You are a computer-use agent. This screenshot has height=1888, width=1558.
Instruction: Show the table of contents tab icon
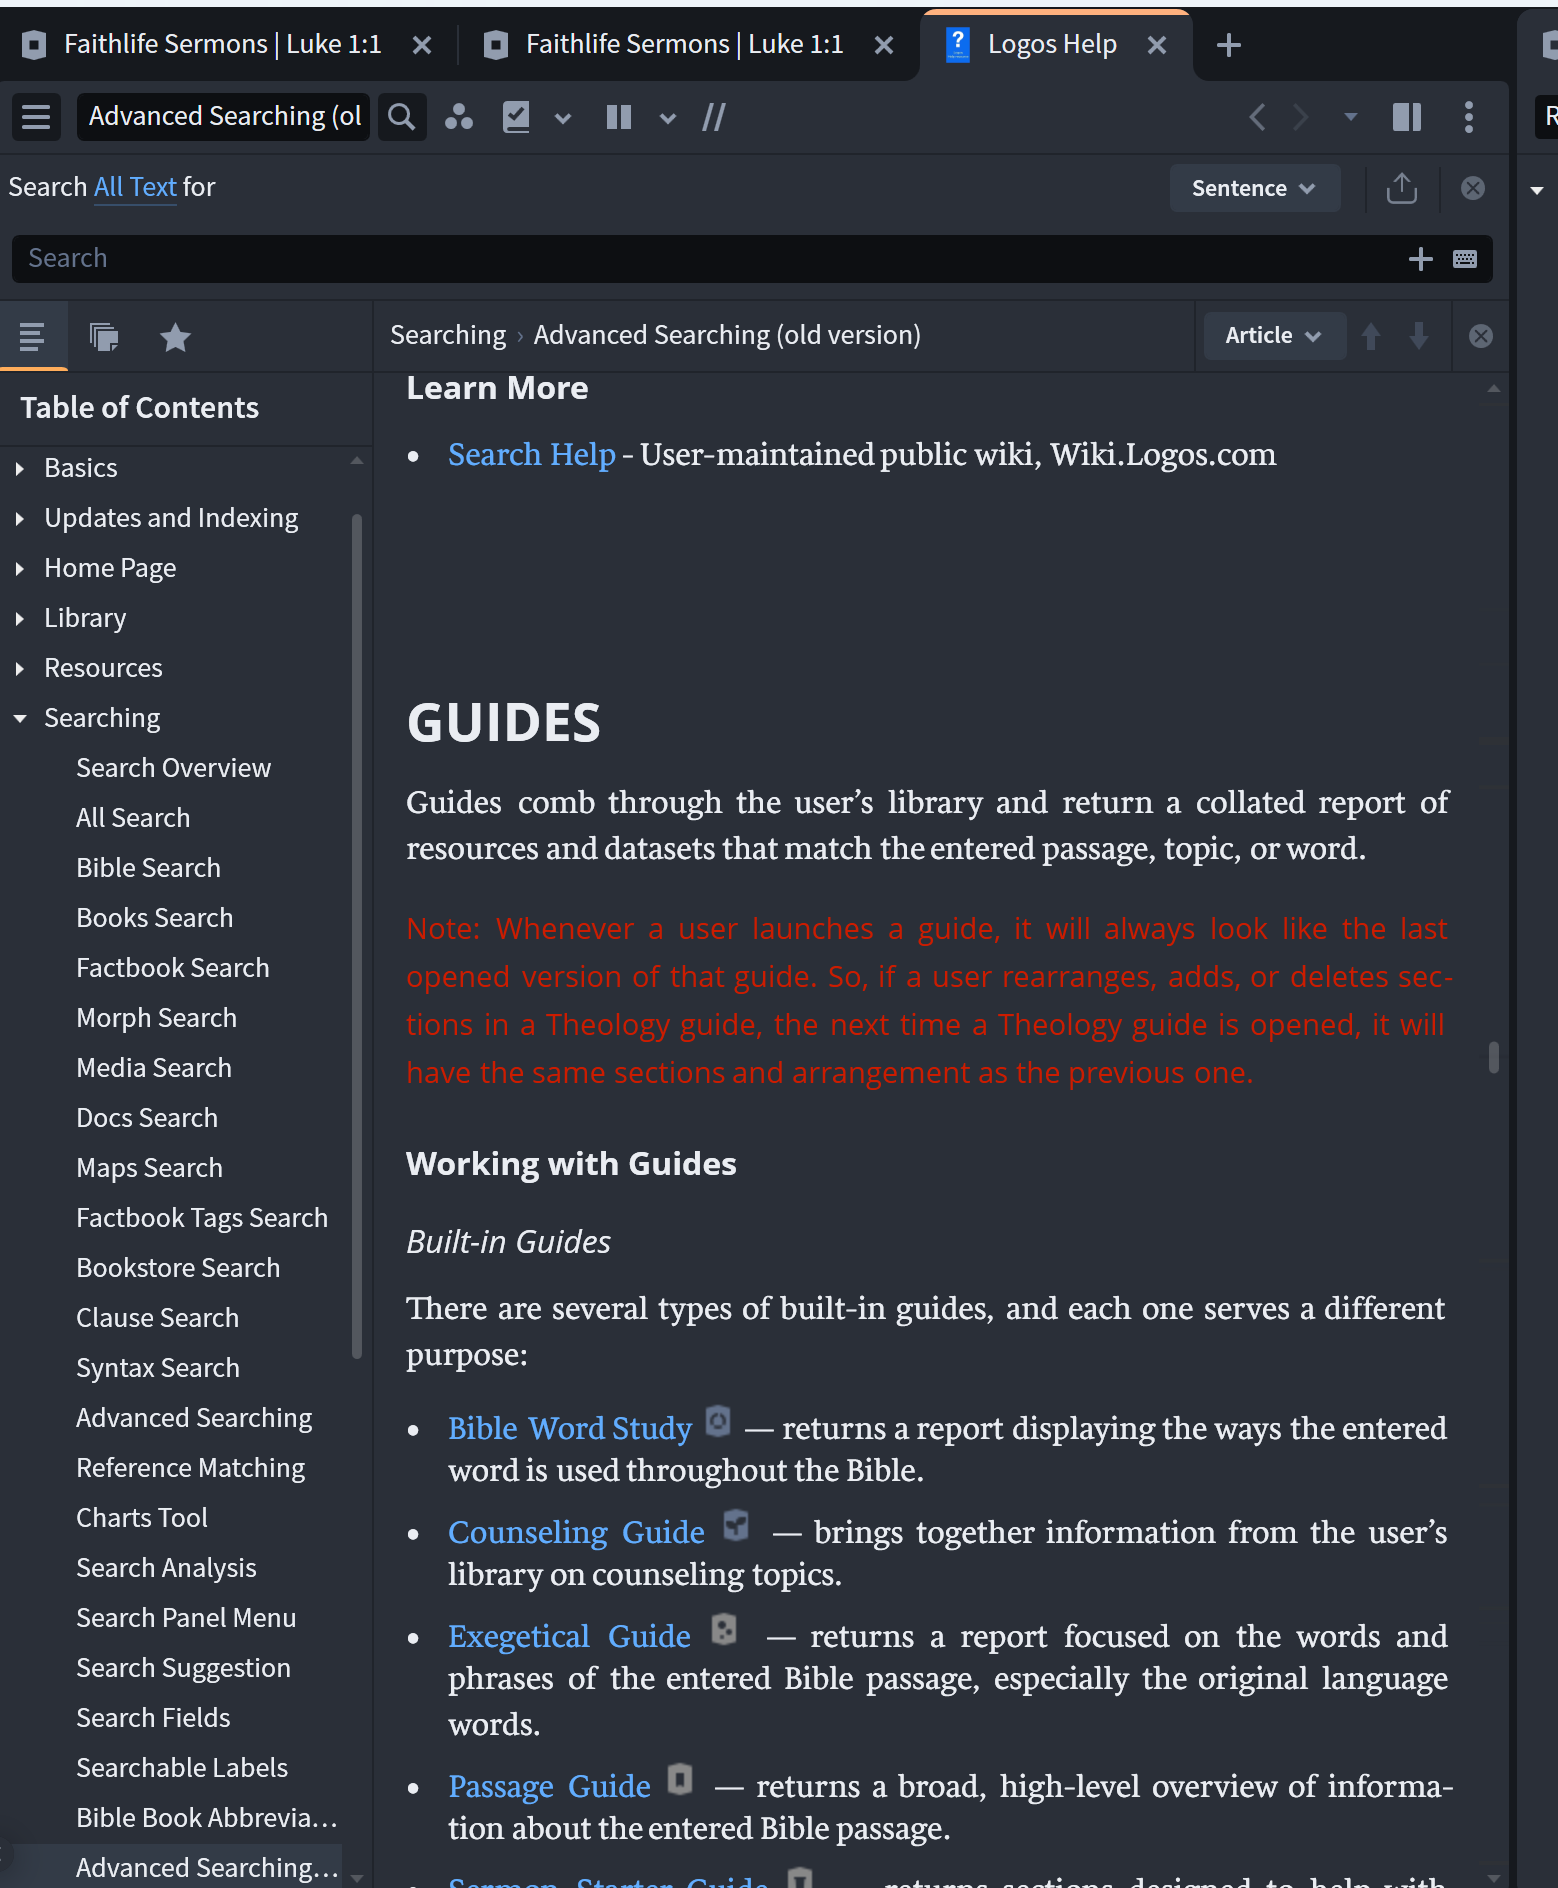pos(32,337)
